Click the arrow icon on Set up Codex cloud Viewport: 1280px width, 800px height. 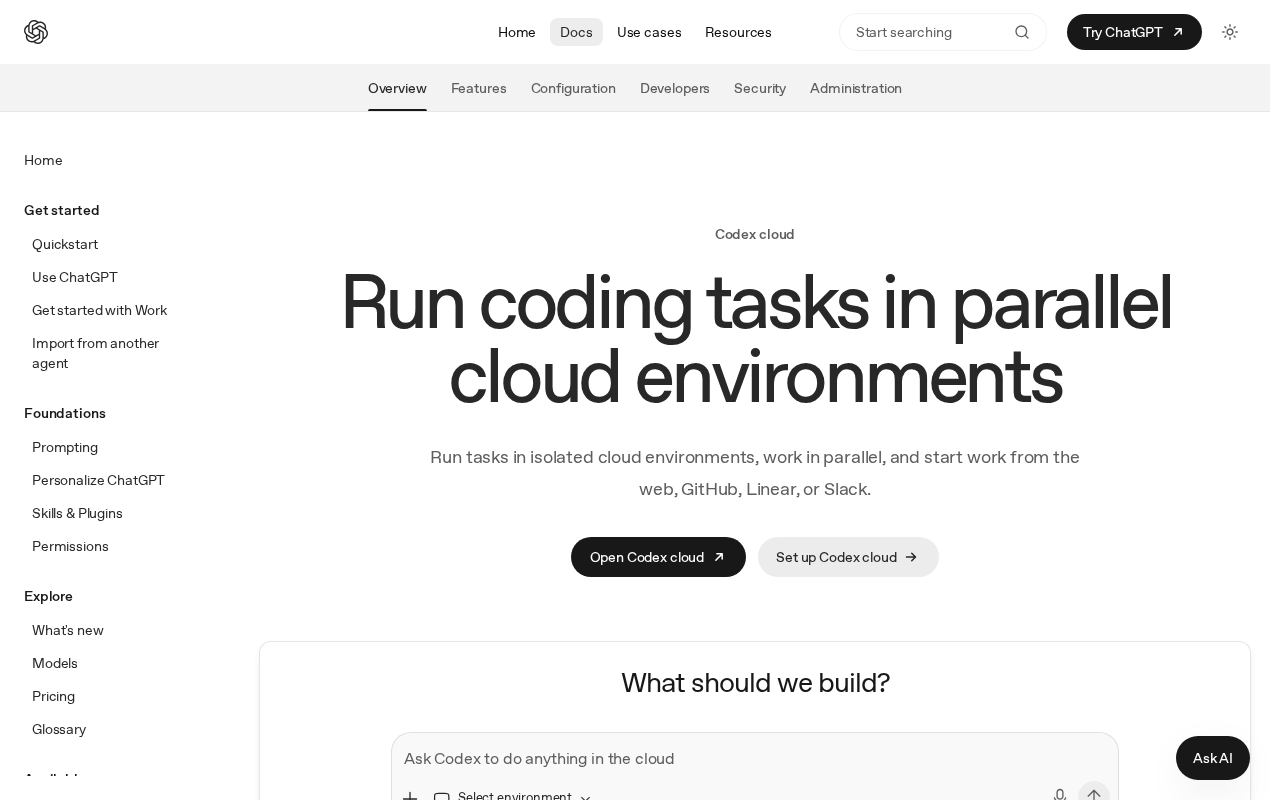click(x=911, y=557)
